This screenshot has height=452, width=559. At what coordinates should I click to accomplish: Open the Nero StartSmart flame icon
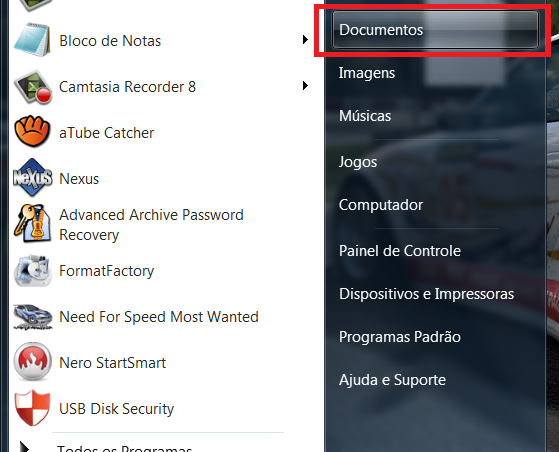(32, 361)
